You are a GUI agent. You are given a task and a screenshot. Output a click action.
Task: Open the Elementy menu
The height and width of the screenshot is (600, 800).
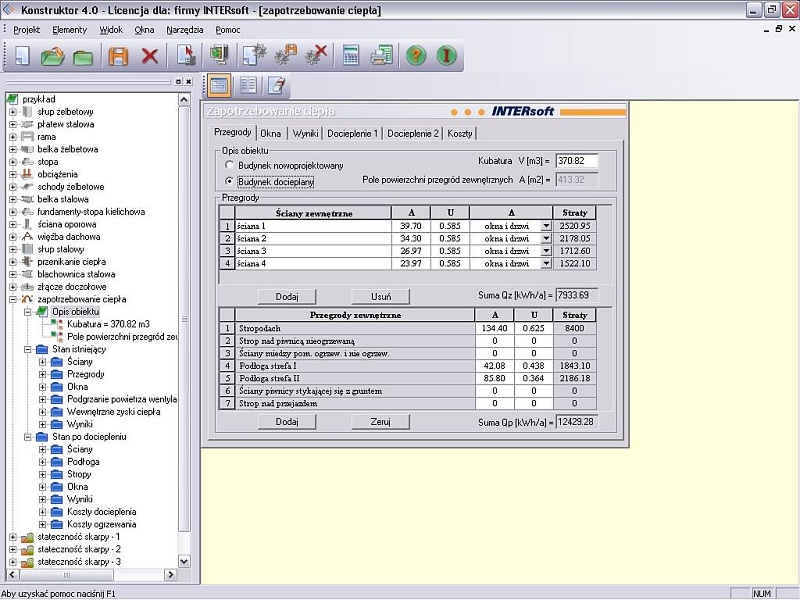[x=69, y=30]
